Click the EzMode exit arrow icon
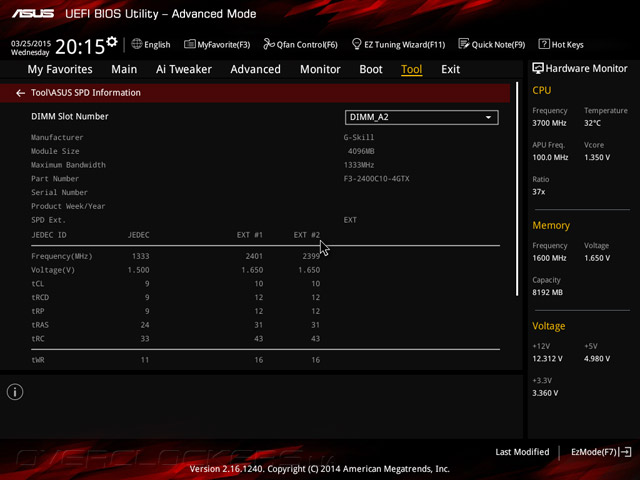 [625, 452]
